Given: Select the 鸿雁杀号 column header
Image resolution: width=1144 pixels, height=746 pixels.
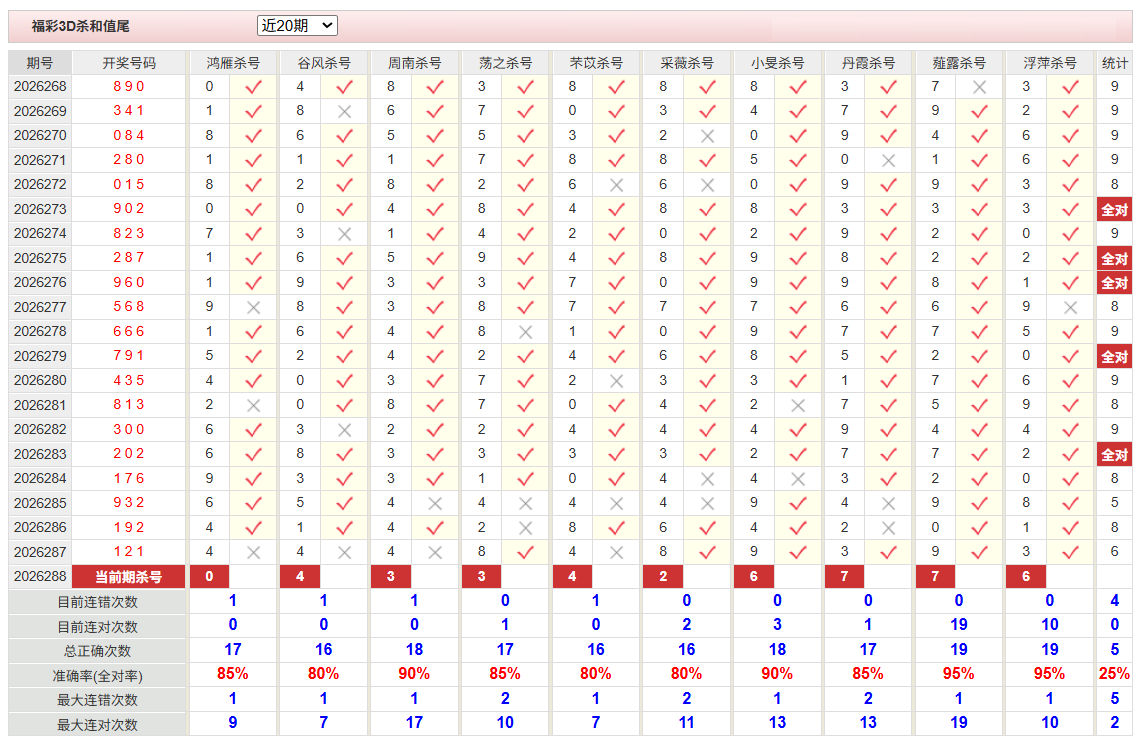Looking at the screenshot, I should tap(233, 63).
